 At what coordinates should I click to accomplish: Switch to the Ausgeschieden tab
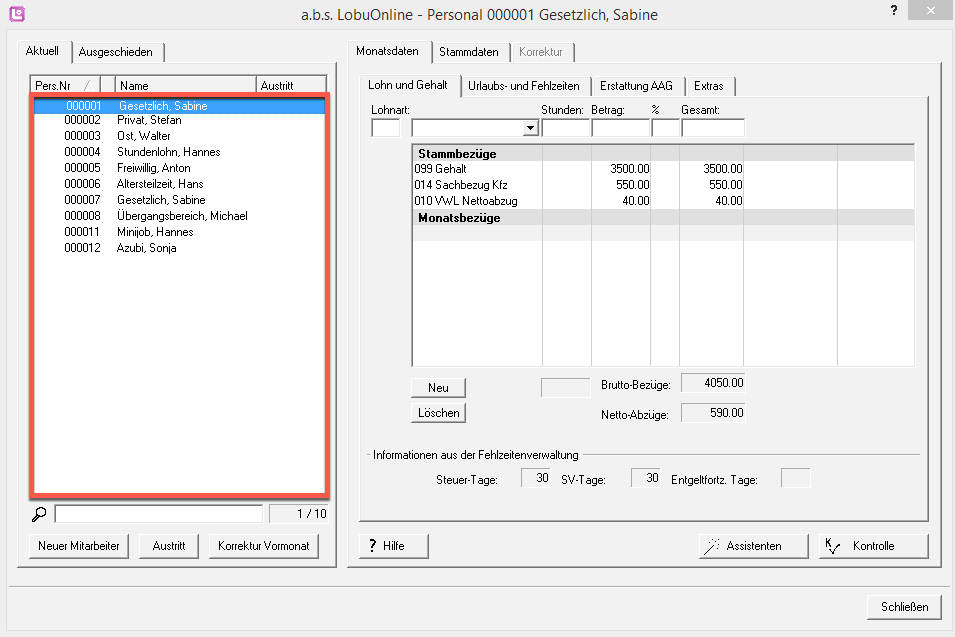[116, 52]
